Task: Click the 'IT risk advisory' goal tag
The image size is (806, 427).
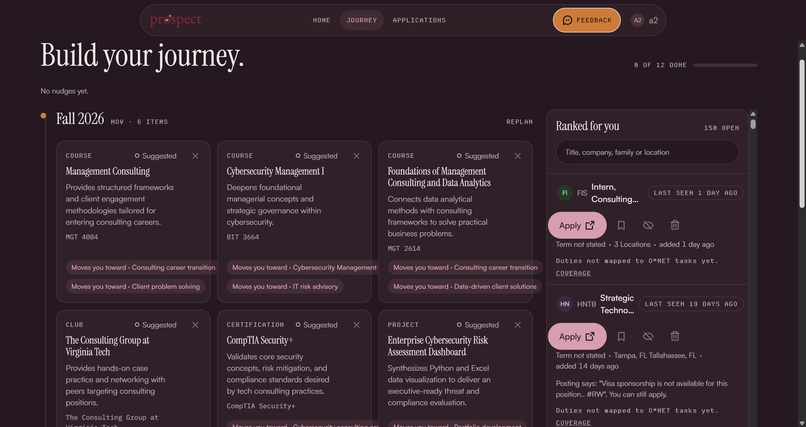Action: (285, 286)
